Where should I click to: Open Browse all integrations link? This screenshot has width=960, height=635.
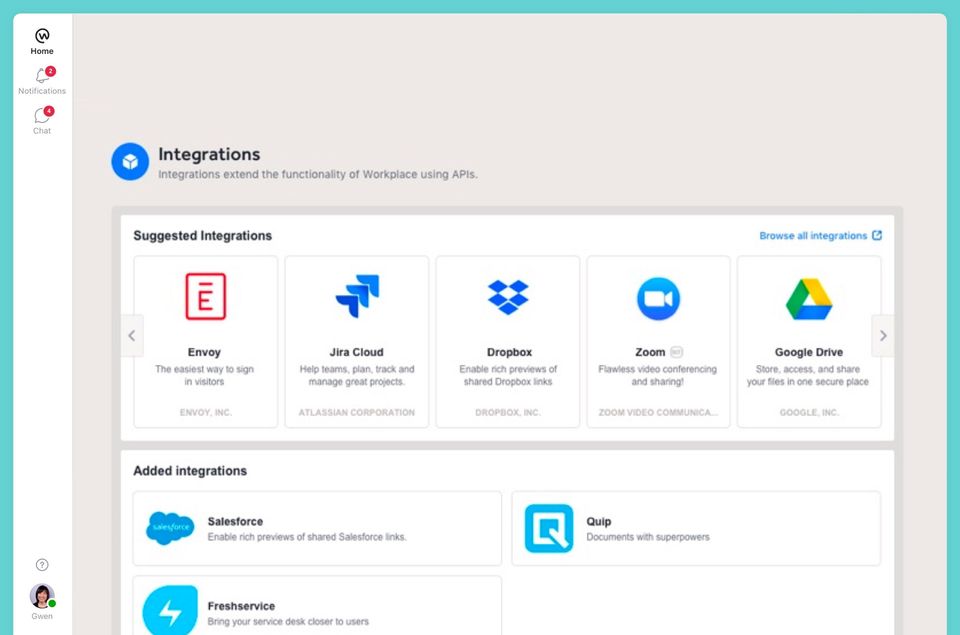coord(813,236)
